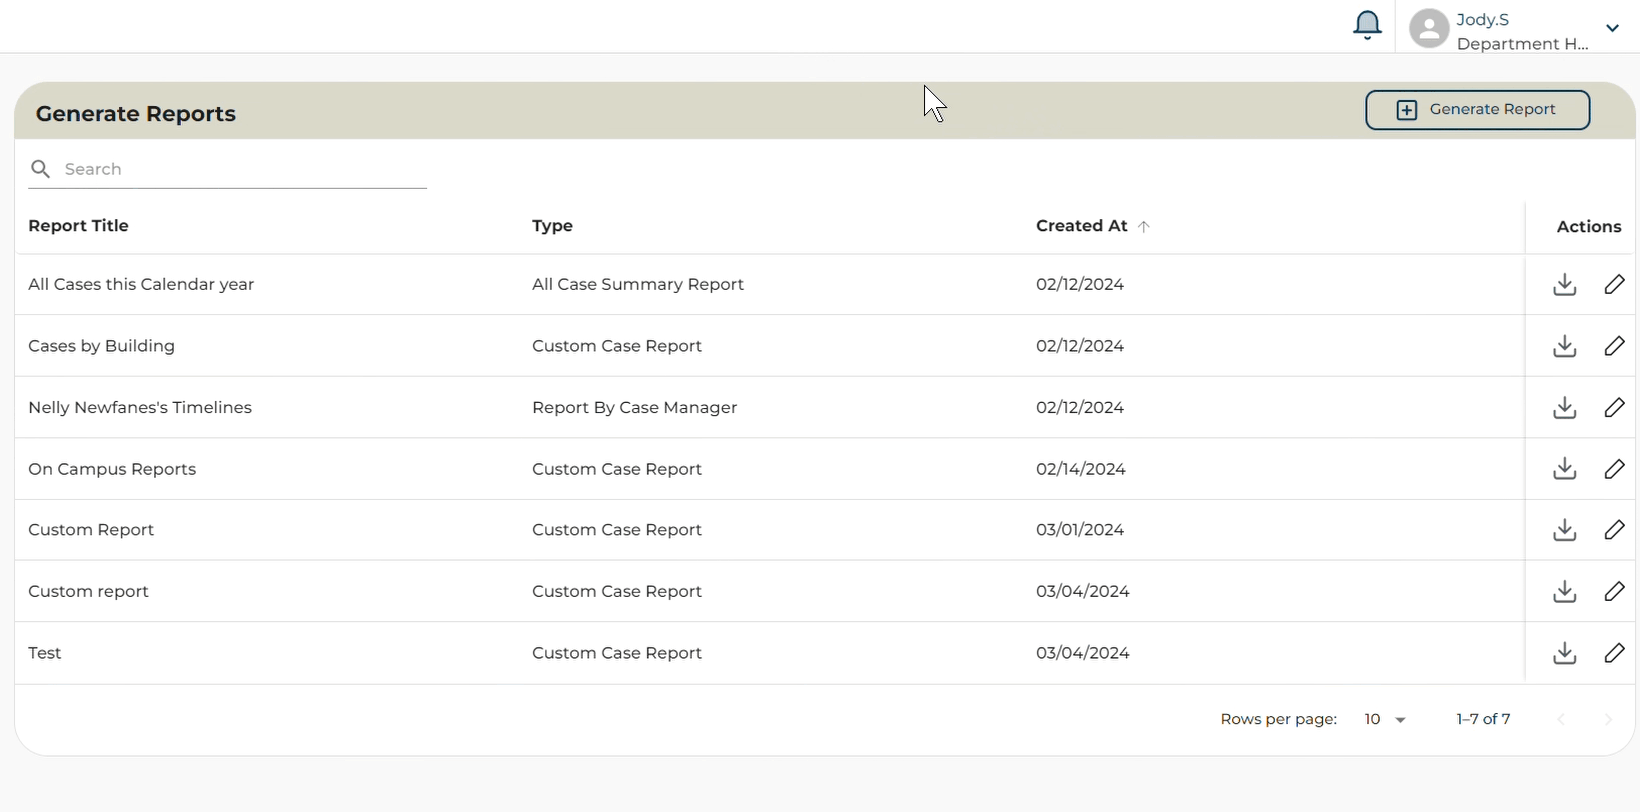Select Nelly Newfanes's Timelines title
This screenshot has width=1640, height=812.
click(140, 408)
